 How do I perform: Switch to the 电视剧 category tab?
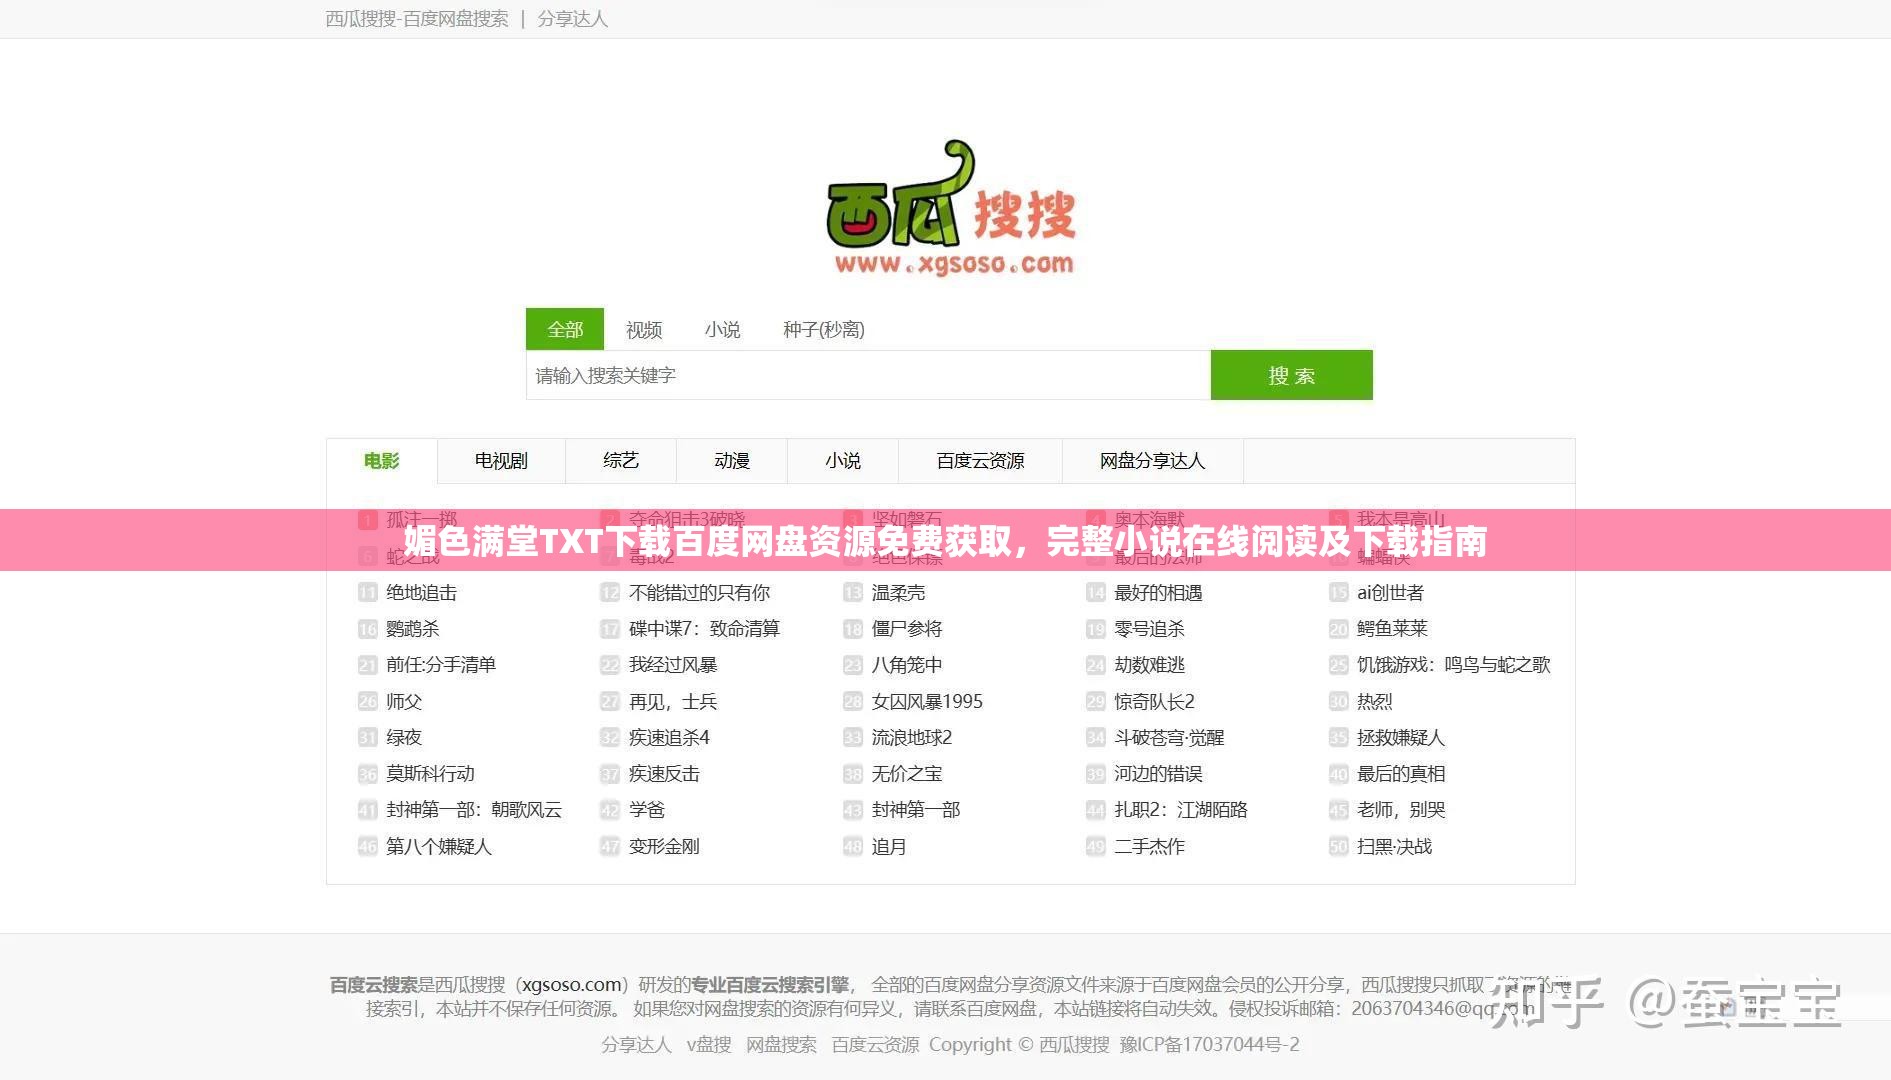coord(501,461)
